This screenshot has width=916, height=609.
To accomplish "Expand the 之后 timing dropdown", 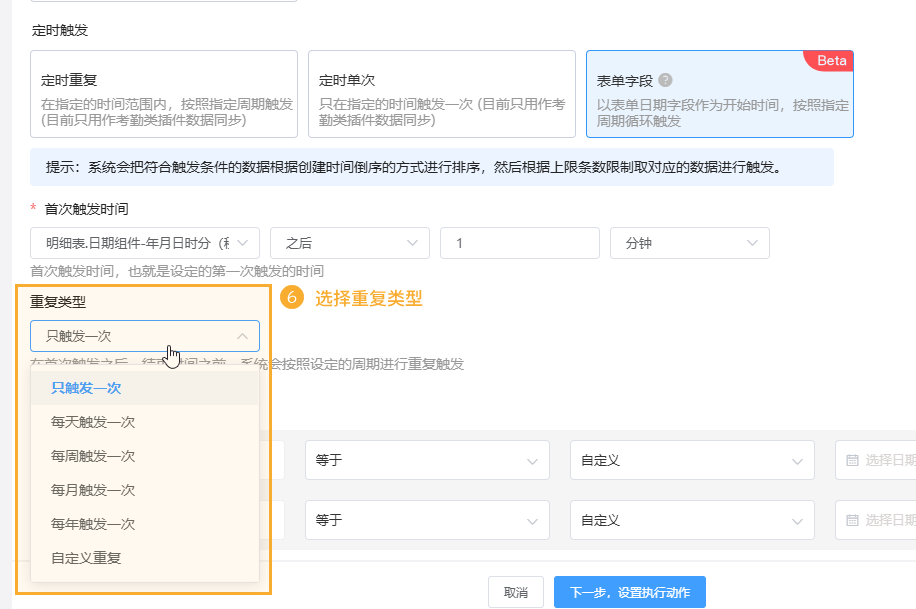I will (x=349, y=243).
